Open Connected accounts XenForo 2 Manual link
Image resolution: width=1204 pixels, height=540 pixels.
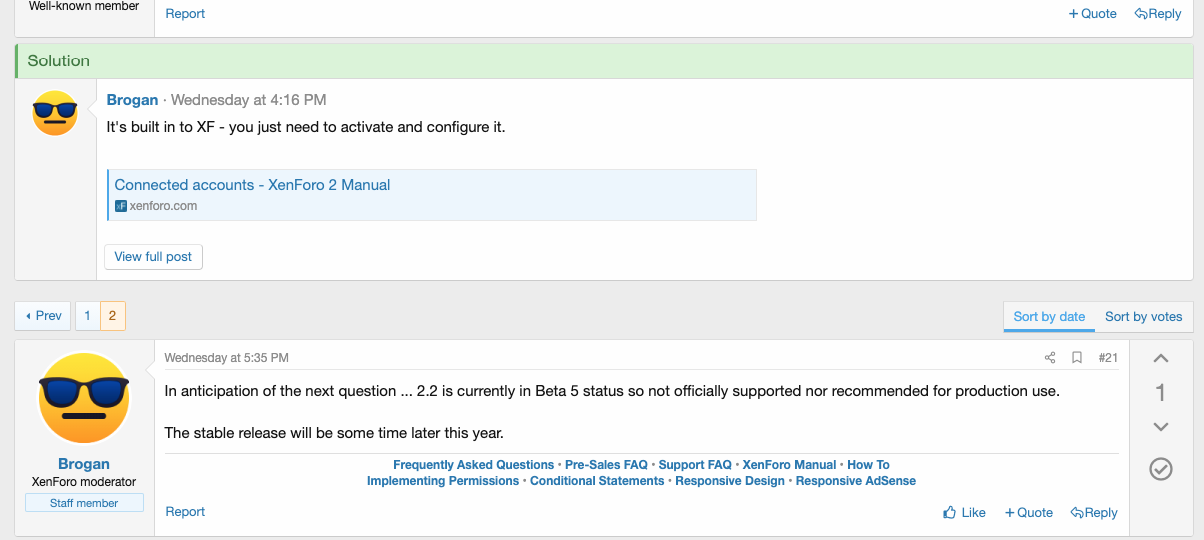click(252, 185)
